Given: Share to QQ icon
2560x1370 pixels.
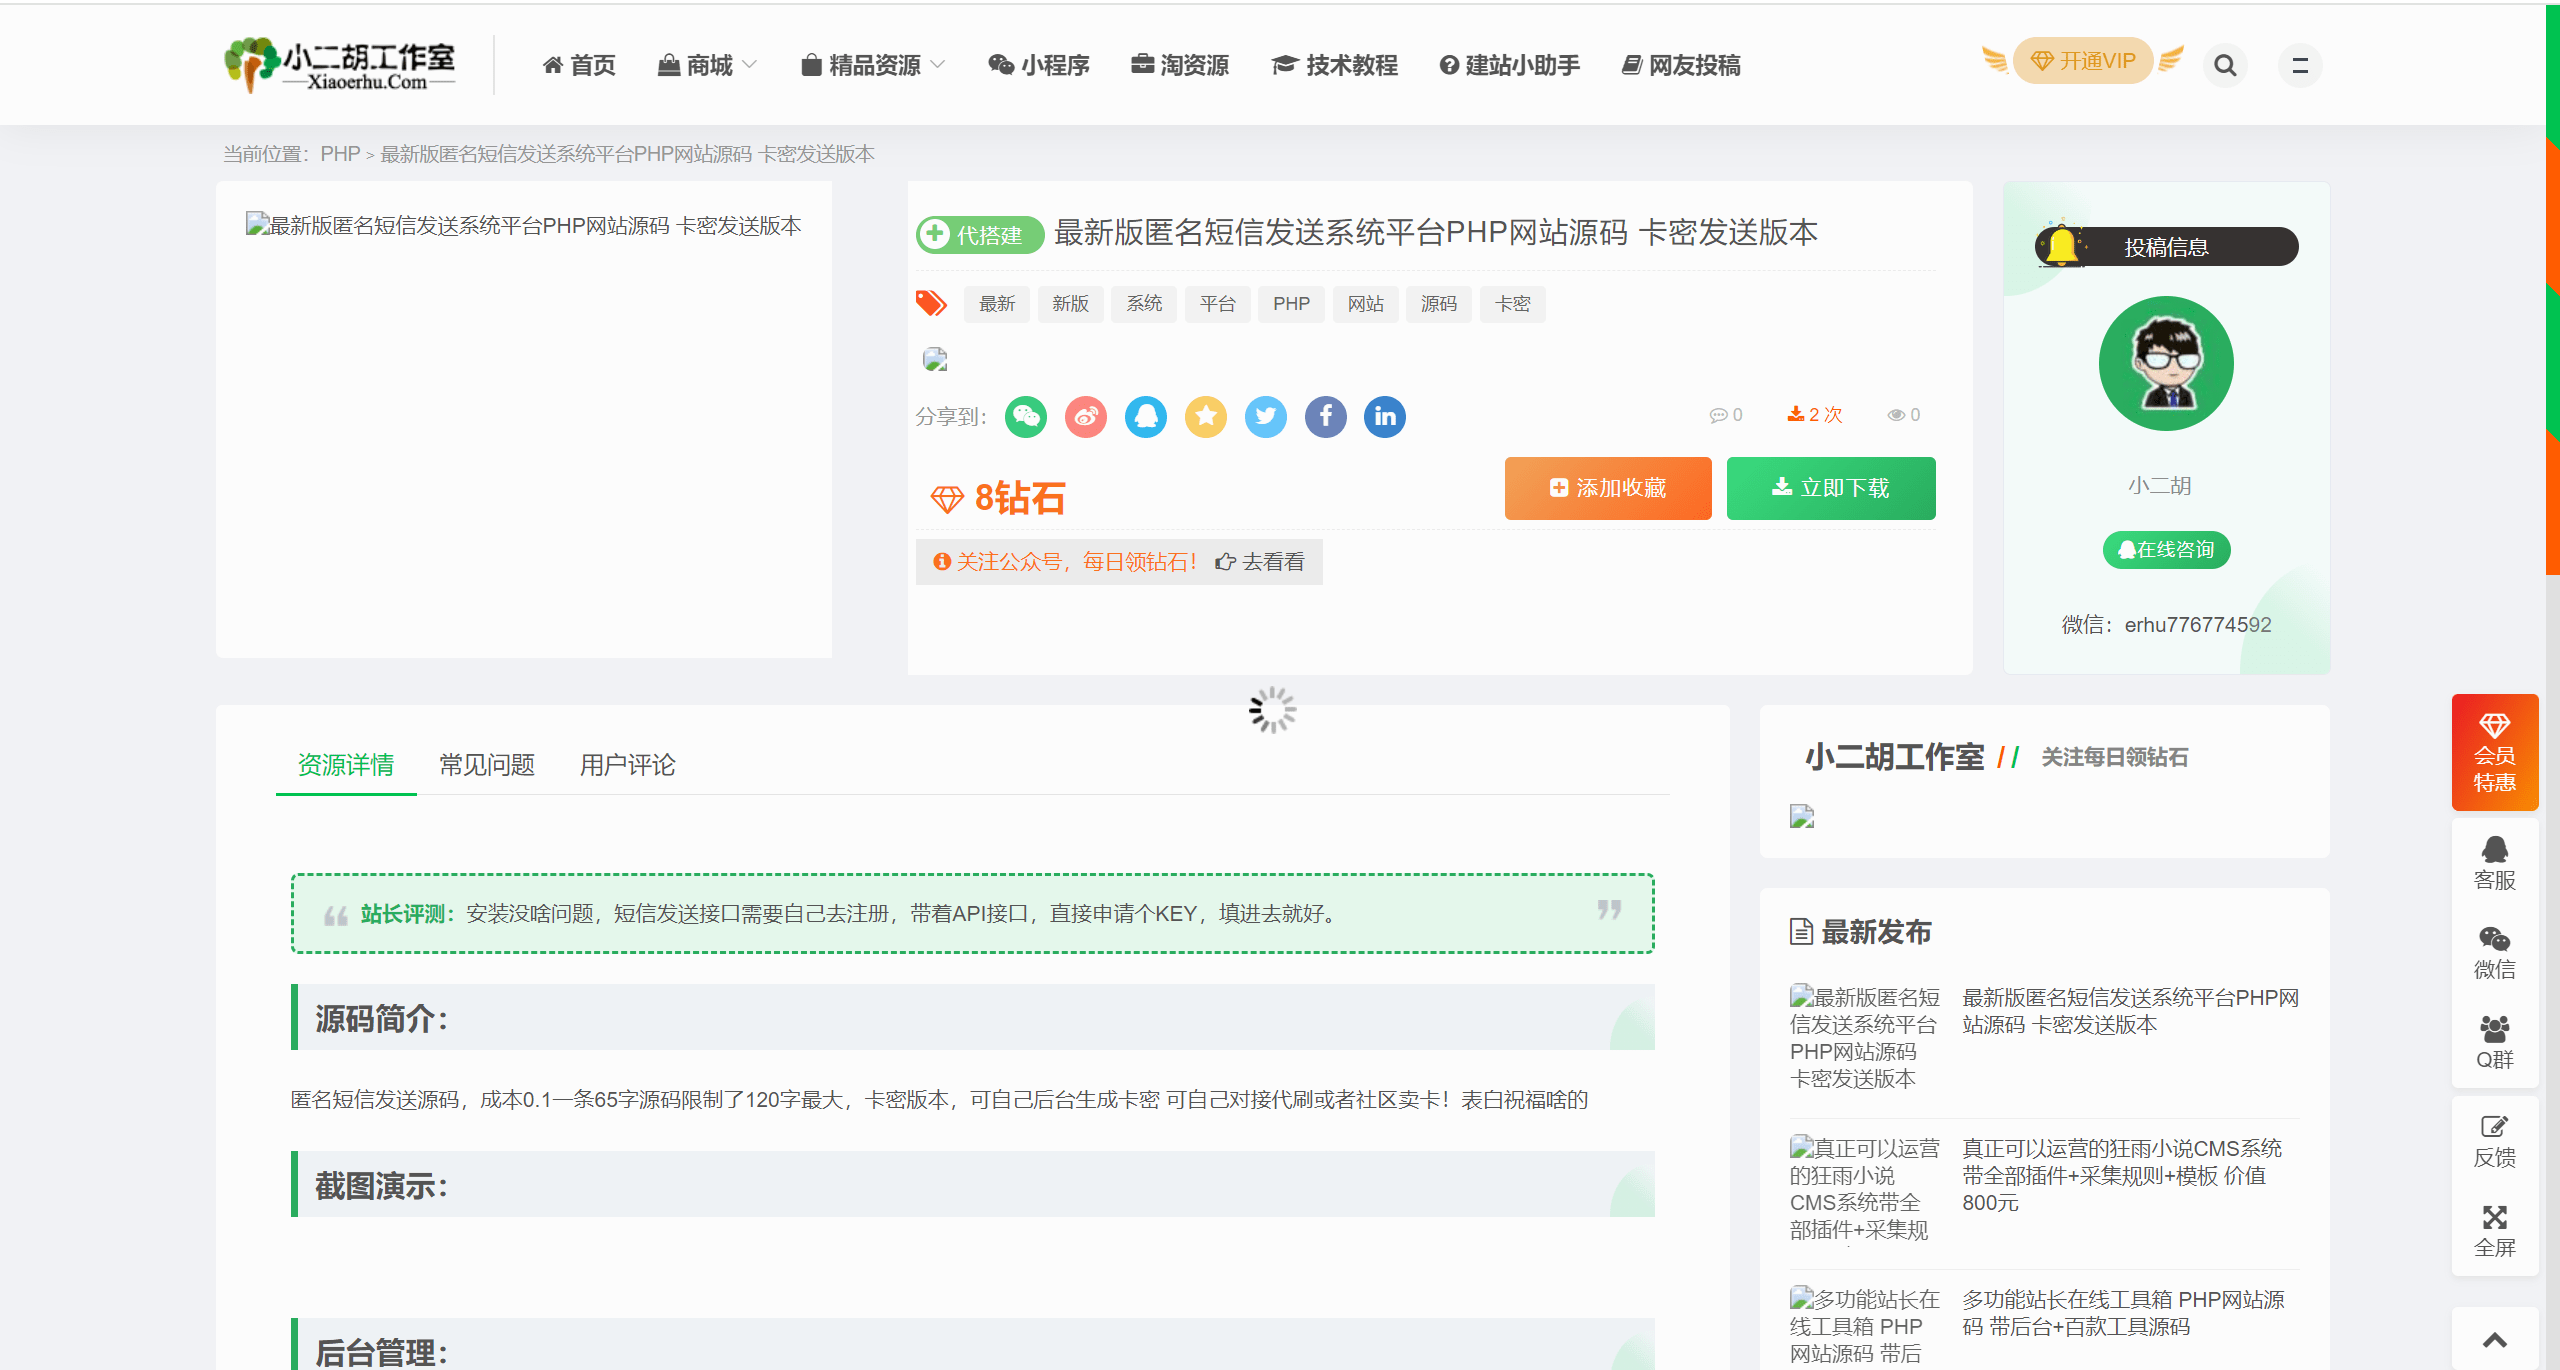Looking at the screenshot, I should (x=1146, y=416).
